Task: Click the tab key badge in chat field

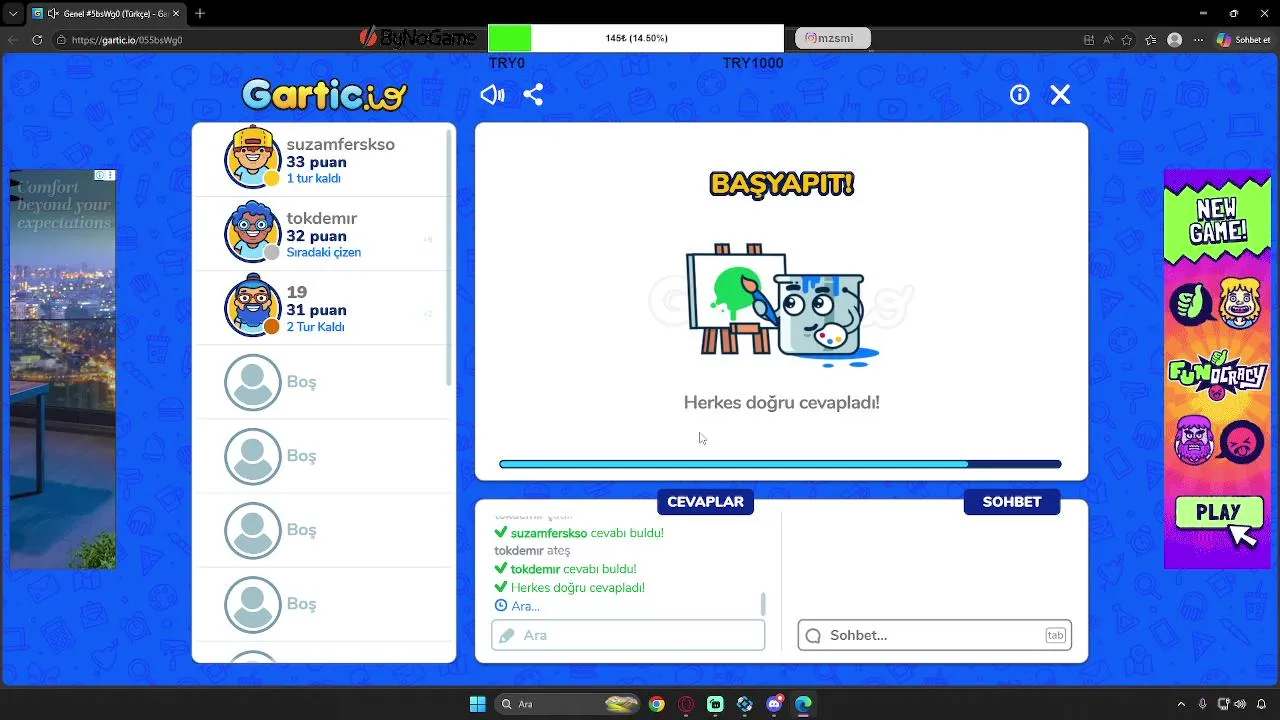Action: pos(1055,635)
